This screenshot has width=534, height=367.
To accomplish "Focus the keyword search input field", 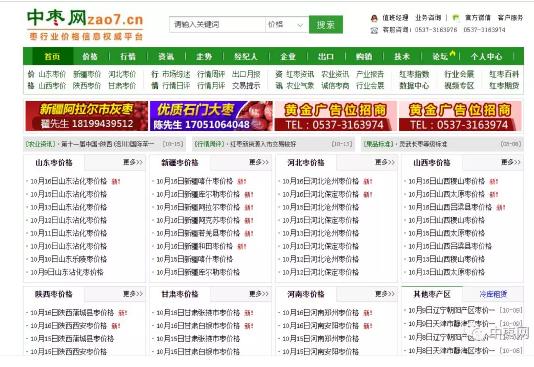I will click(217, 25).
